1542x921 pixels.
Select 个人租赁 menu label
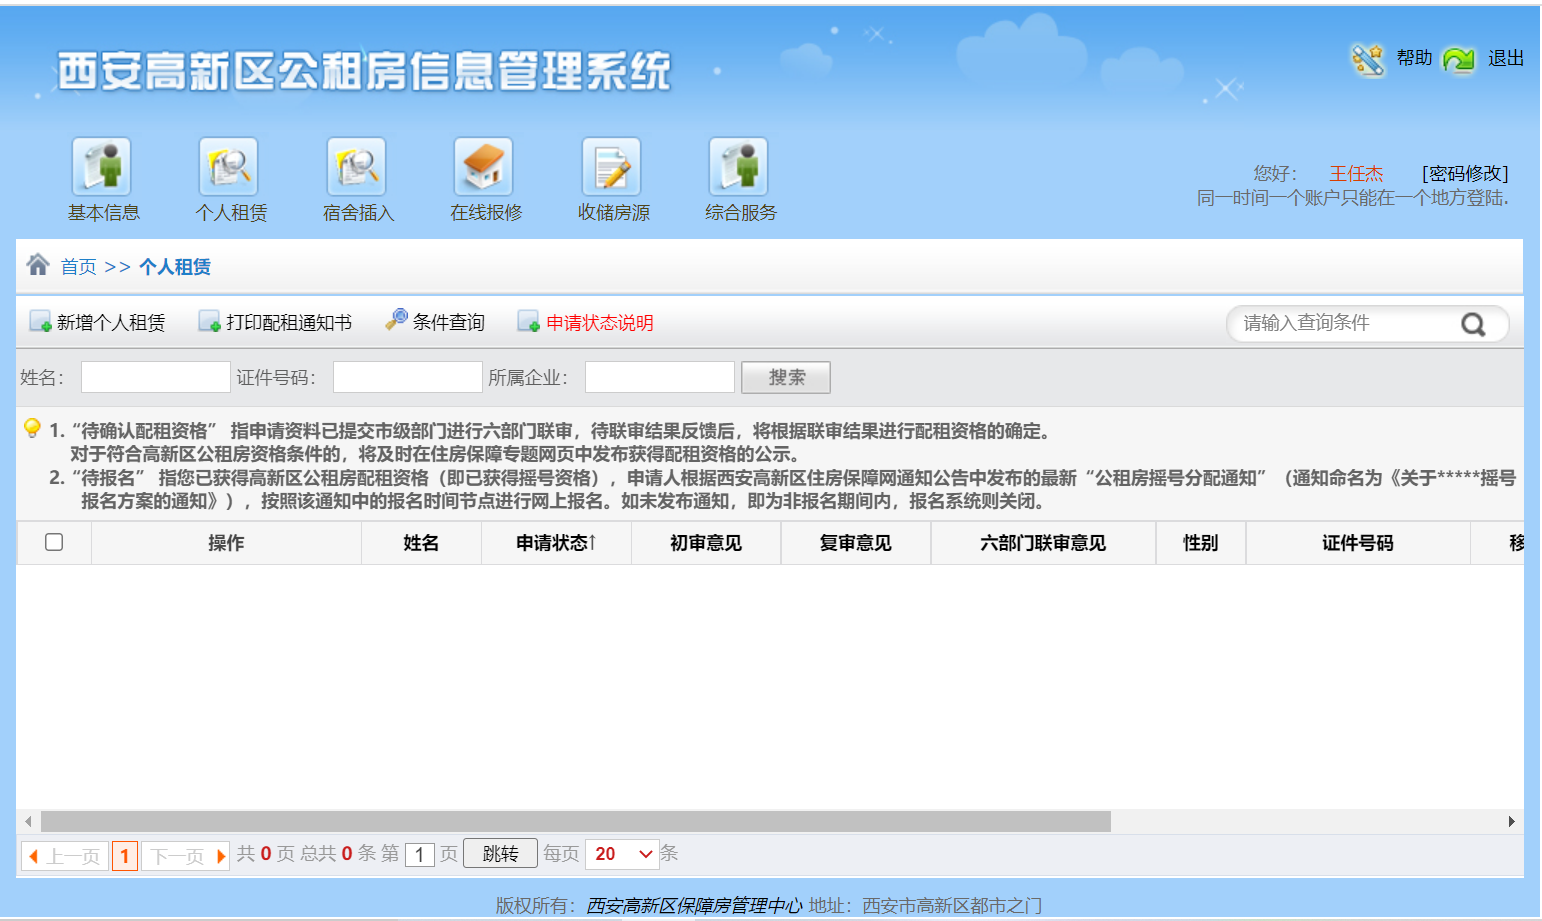pos(231,213)
